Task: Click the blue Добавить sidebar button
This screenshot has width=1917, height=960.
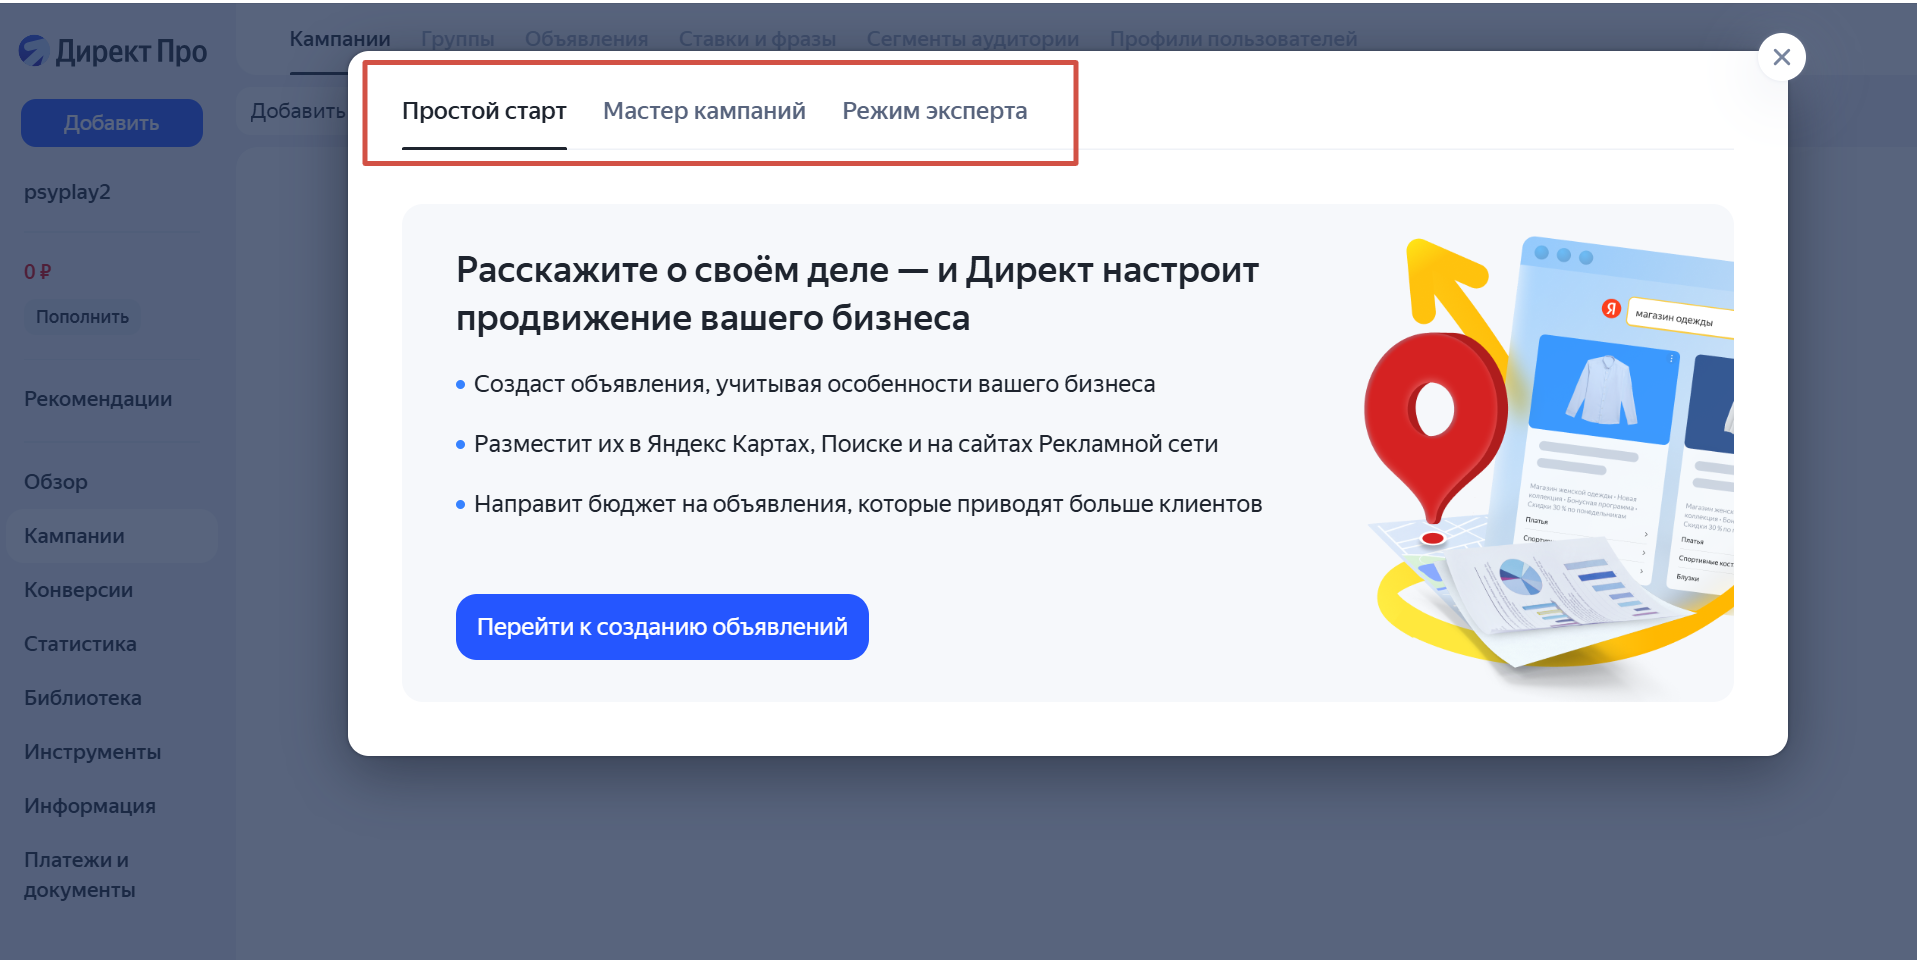Action: pos(112,123)
